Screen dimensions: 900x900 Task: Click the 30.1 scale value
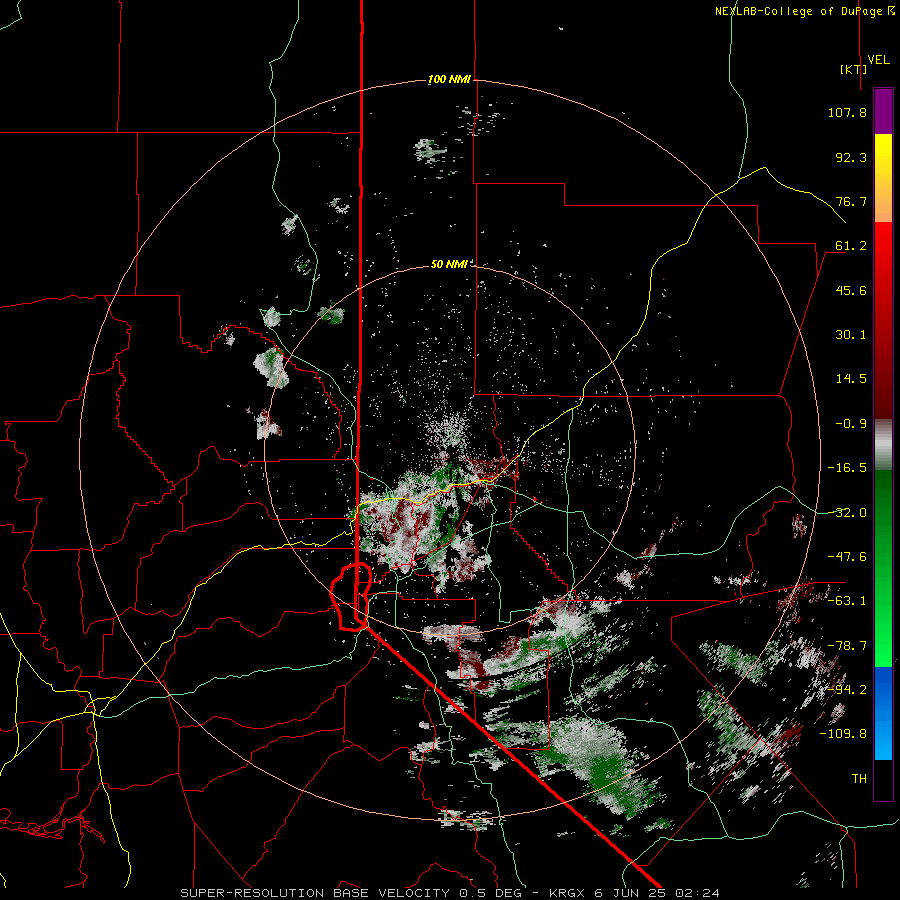[851, 335]
